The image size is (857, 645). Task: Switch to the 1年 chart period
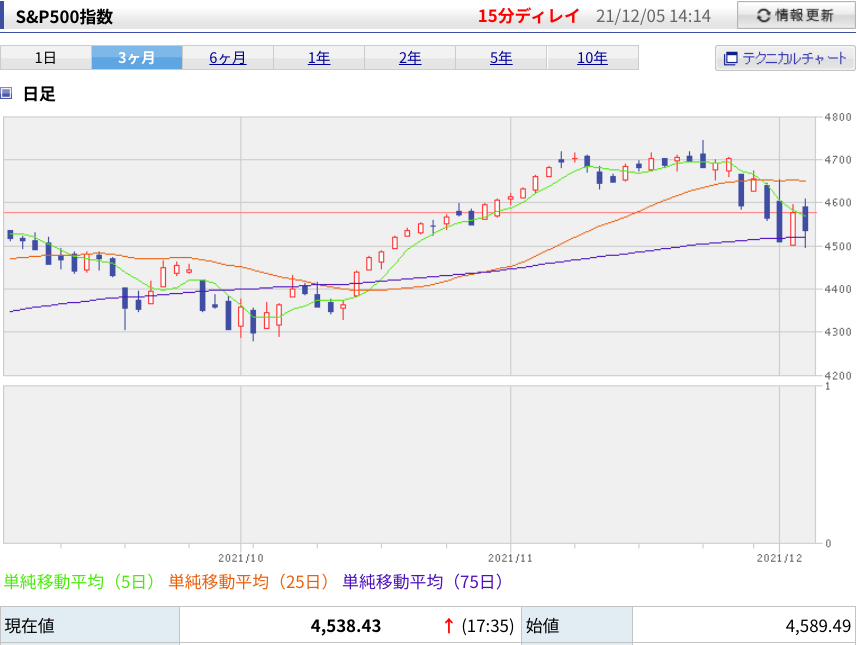pyautogui.click(x=319, y=57)
